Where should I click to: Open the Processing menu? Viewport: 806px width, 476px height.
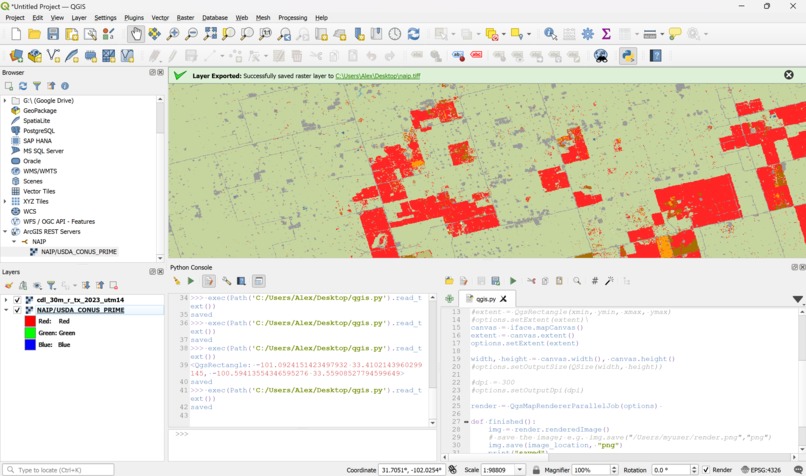click(292, 17)
